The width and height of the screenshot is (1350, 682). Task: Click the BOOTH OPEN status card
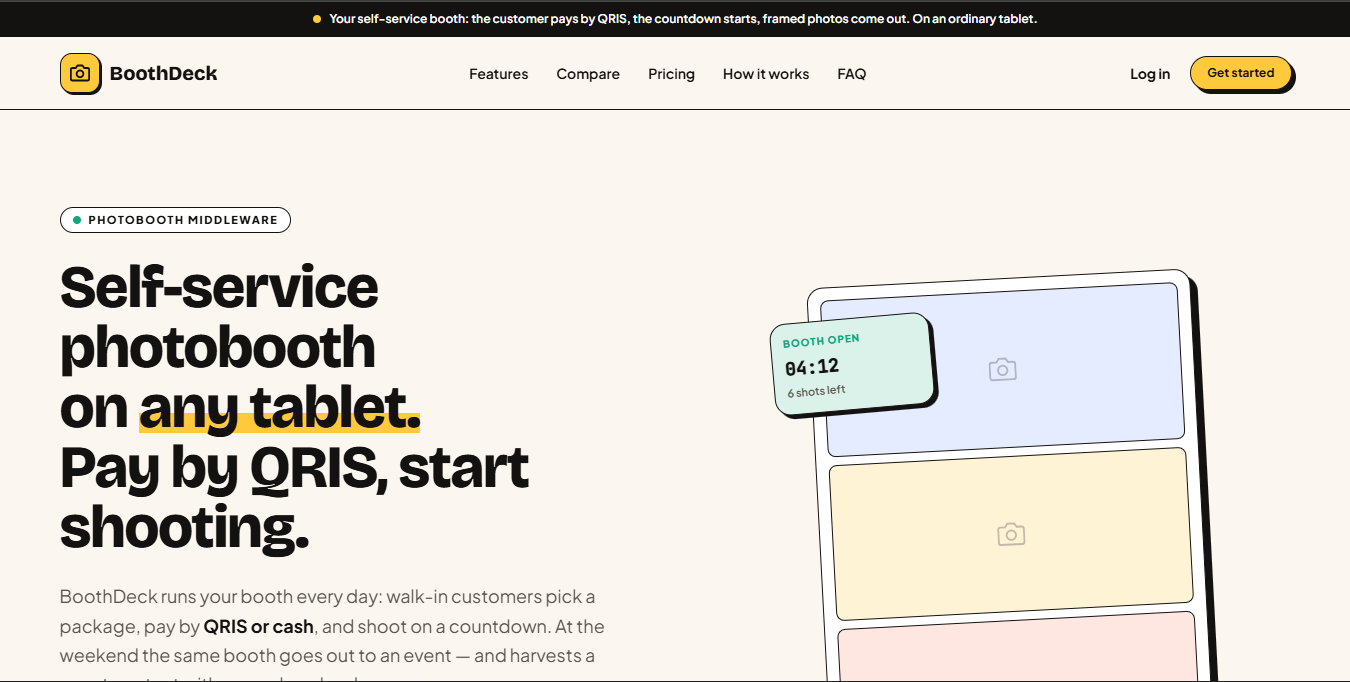coord(853,364)
